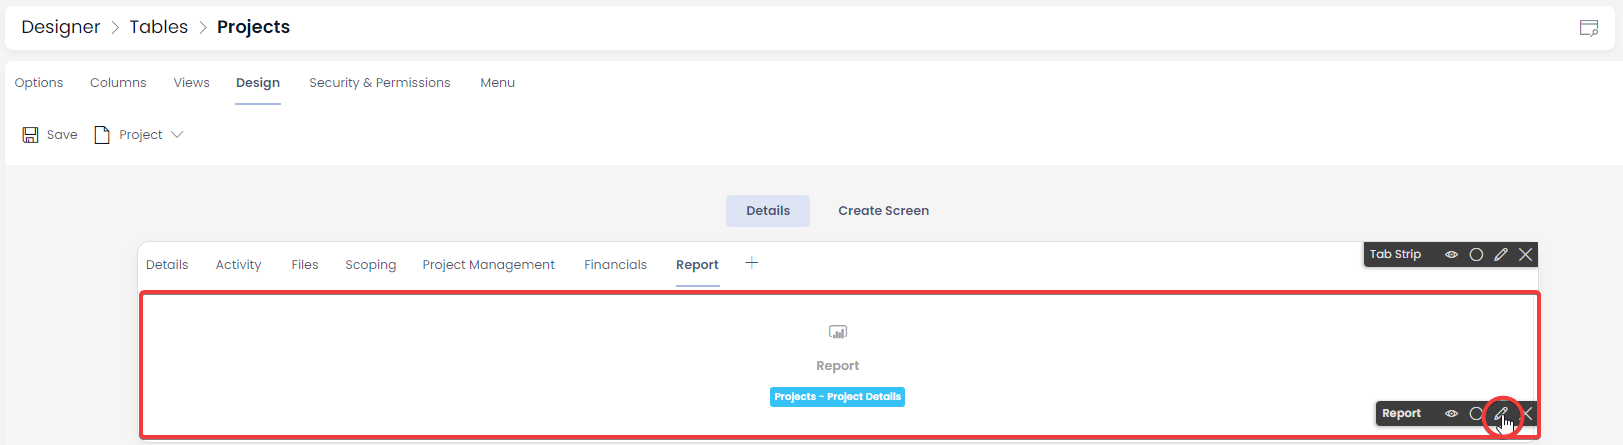
Task: Click the pencil edit icon on Tab Strip
Action: click(x=1501, y=255)
